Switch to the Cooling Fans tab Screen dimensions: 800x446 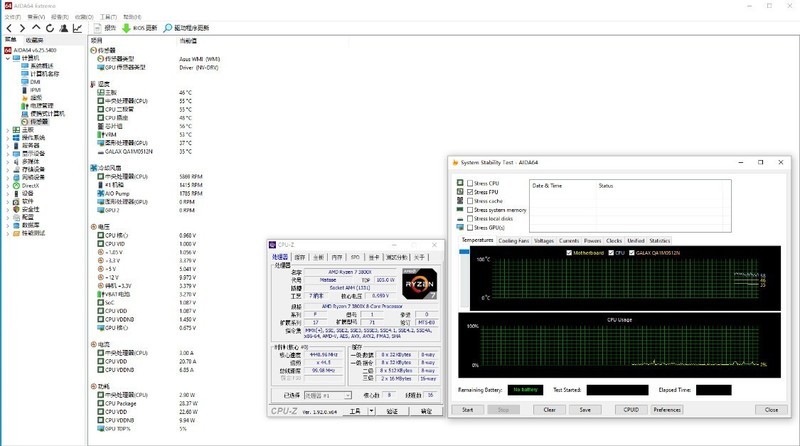[x=513, y=240]
